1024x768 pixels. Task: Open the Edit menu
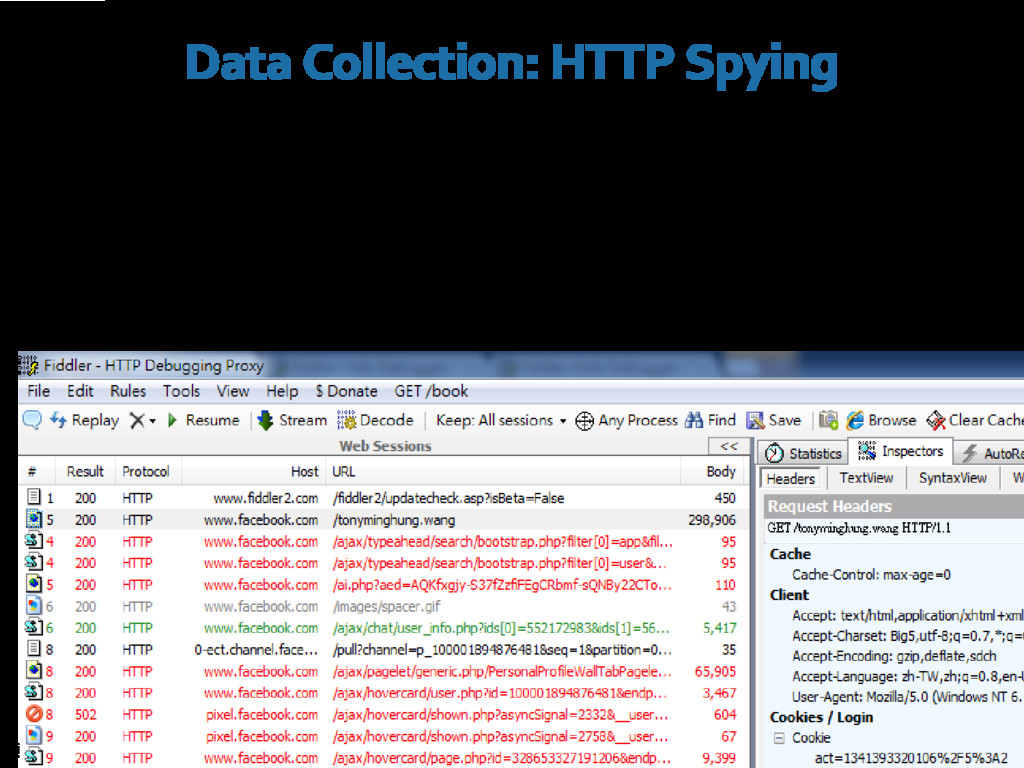[x=80, y=391]
